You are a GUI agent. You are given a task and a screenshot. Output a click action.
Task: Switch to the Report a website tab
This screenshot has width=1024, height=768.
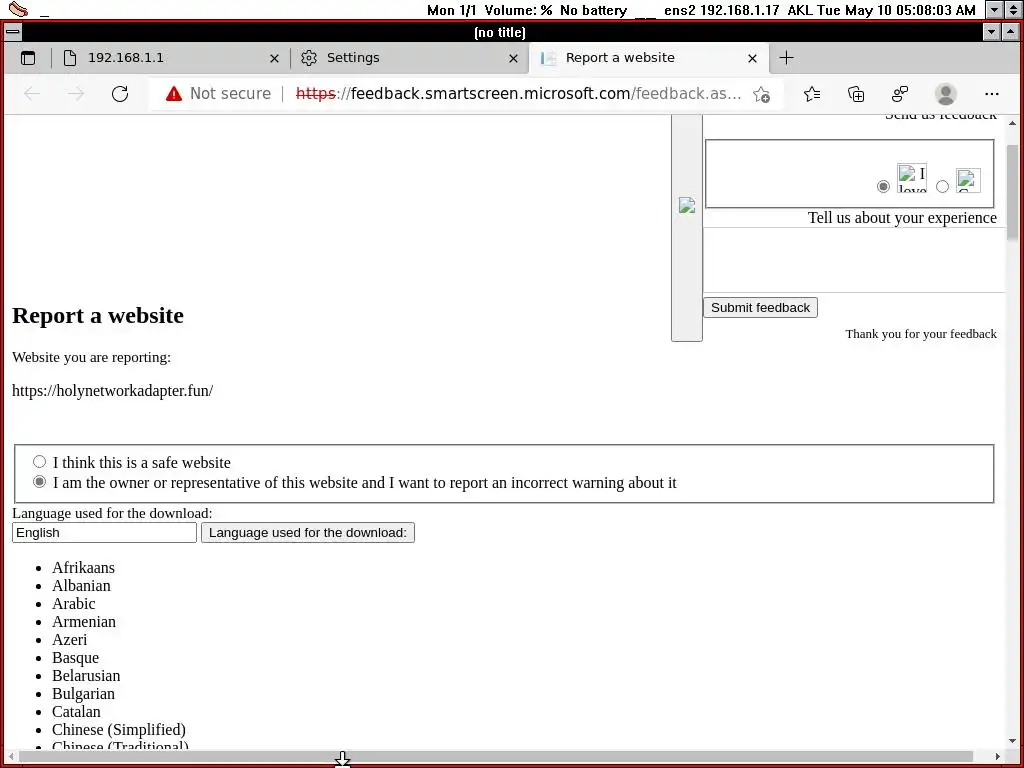(x=649, y=58)
